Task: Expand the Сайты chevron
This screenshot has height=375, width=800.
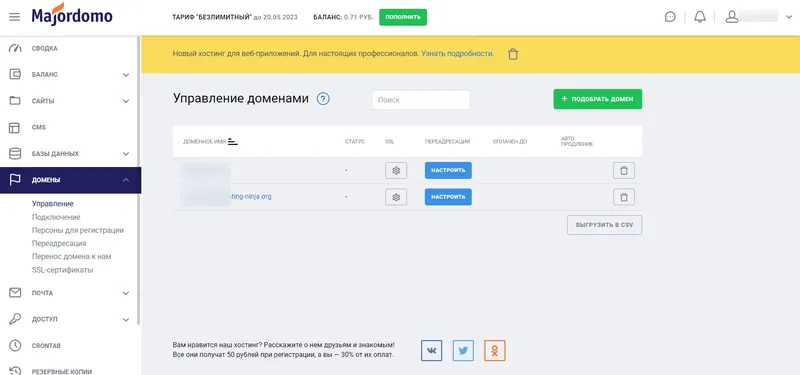Action: coord(126,101)
